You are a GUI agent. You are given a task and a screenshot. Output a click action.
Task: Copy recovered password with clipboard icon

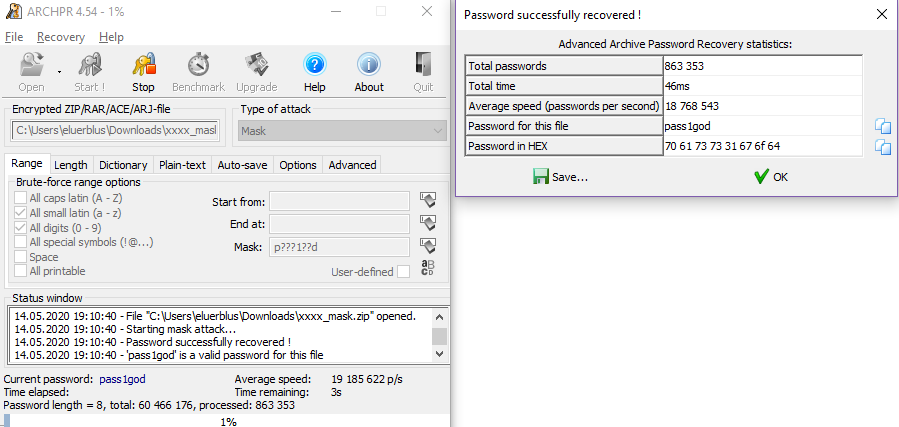click(882, 126)
